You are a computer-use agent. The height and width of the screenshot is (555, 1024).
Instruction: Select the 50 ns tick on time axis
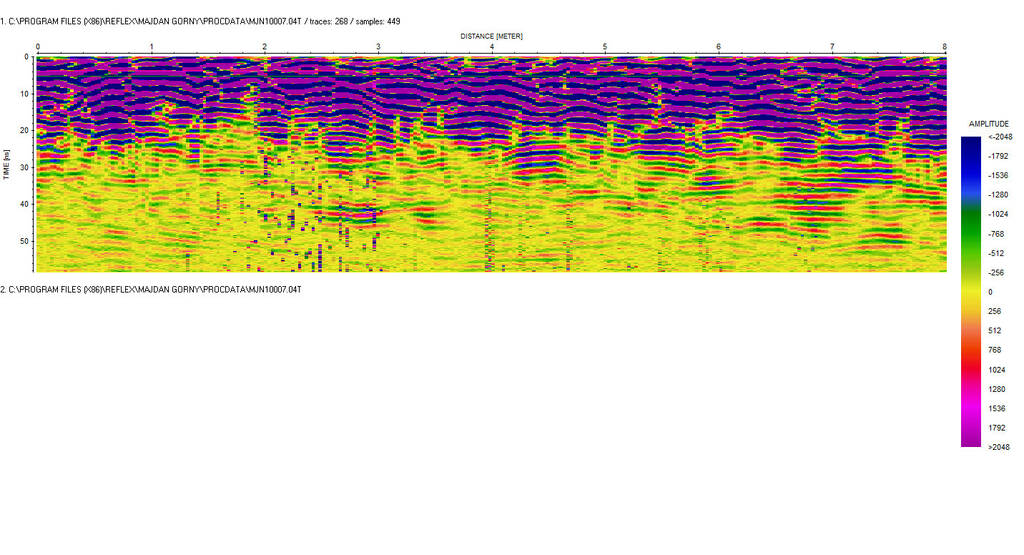25,241
